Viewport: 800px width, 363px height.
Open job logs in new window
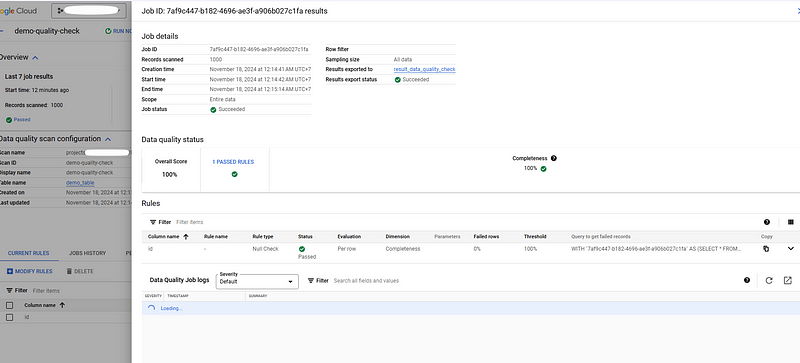point(787,280)
